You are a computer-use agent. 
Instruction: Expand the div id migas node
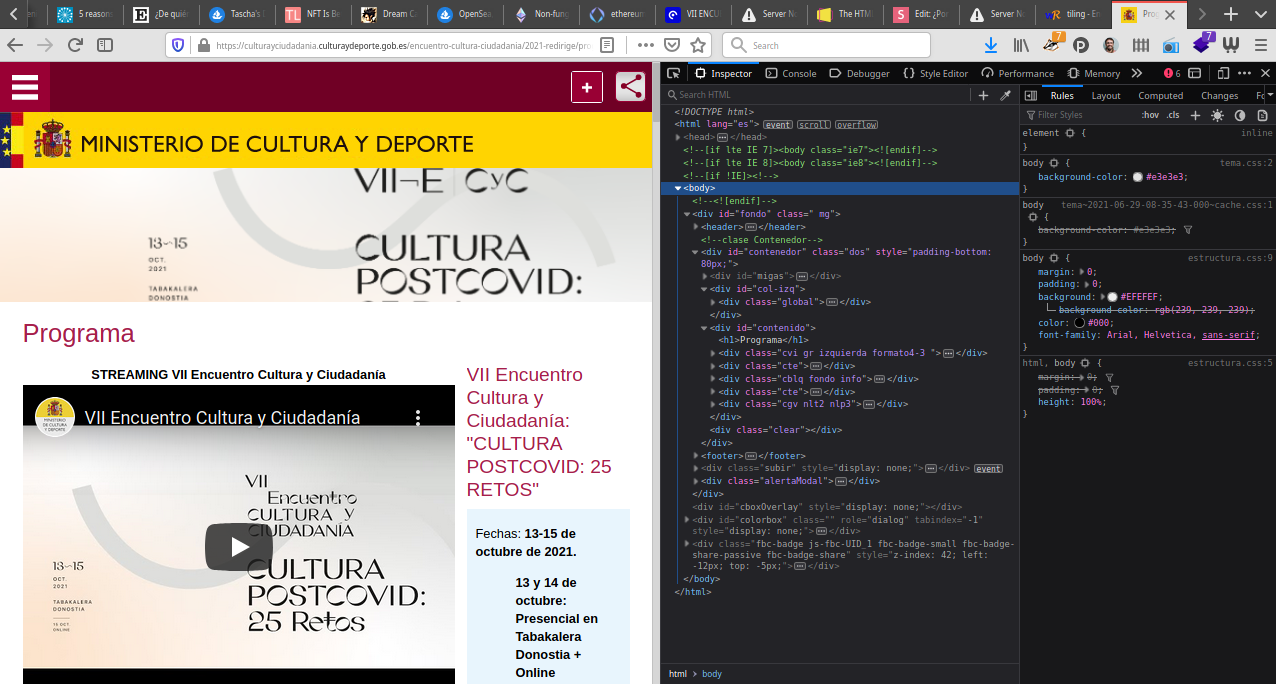(705, 276)
